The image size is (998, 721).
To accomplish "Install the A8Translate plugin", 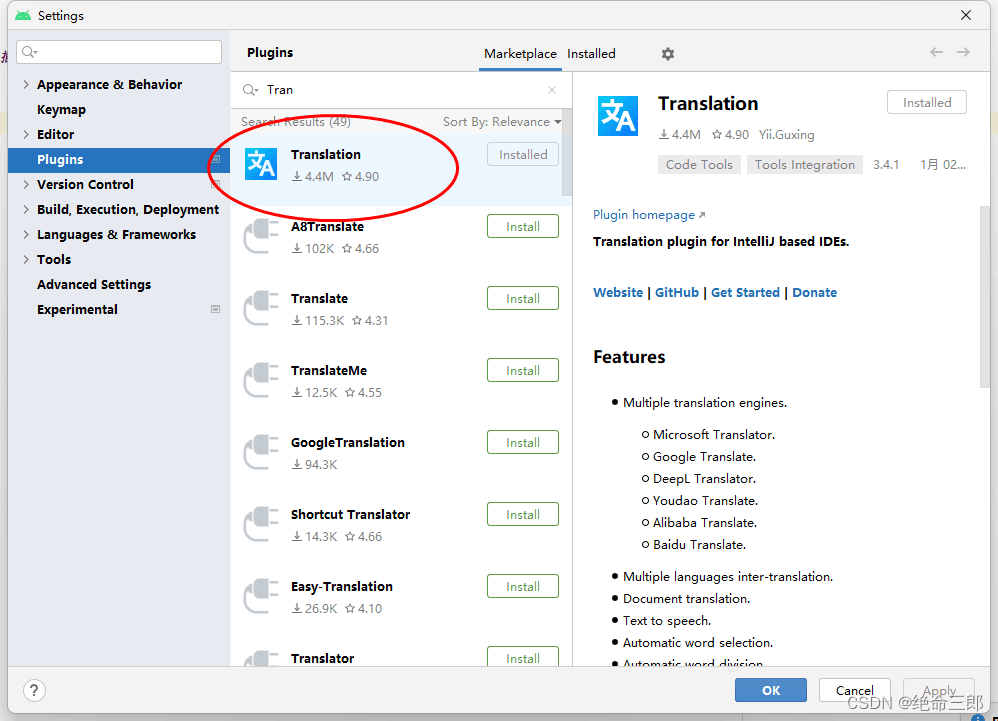I will point(523,227).
